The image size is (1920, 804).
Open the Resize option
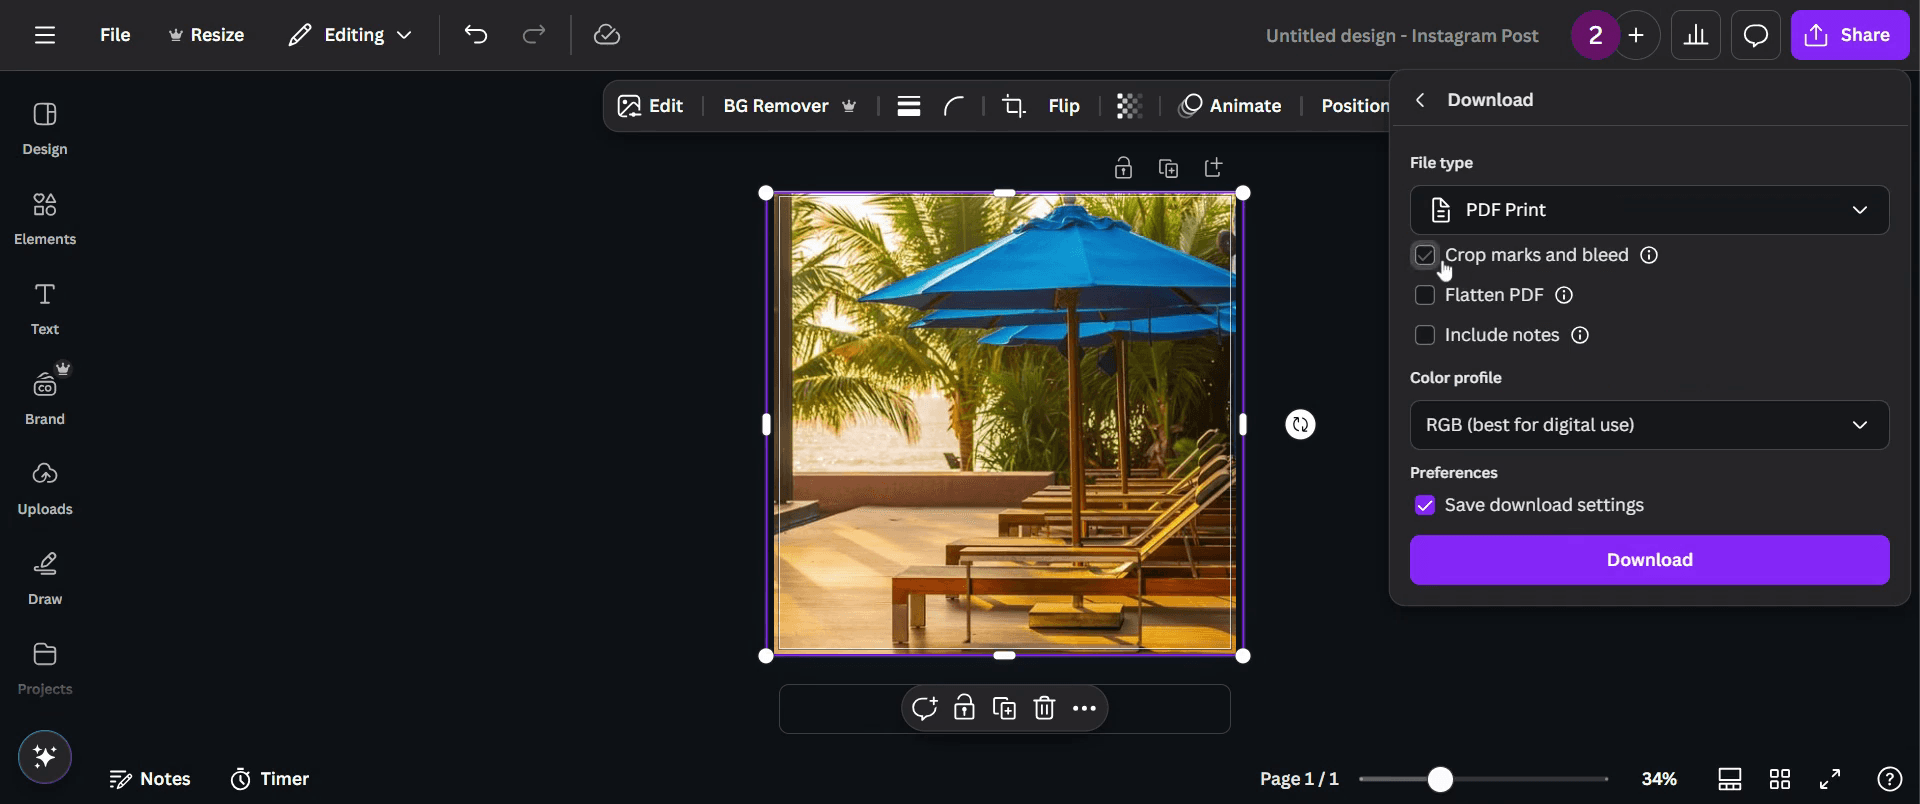tap(206, 35)
